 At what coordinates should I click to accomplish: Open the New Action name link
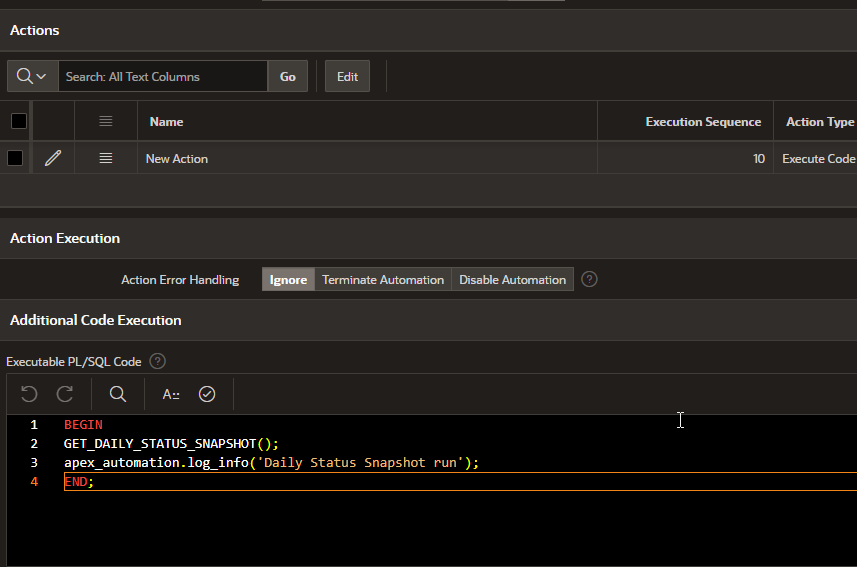click(177, 158)
